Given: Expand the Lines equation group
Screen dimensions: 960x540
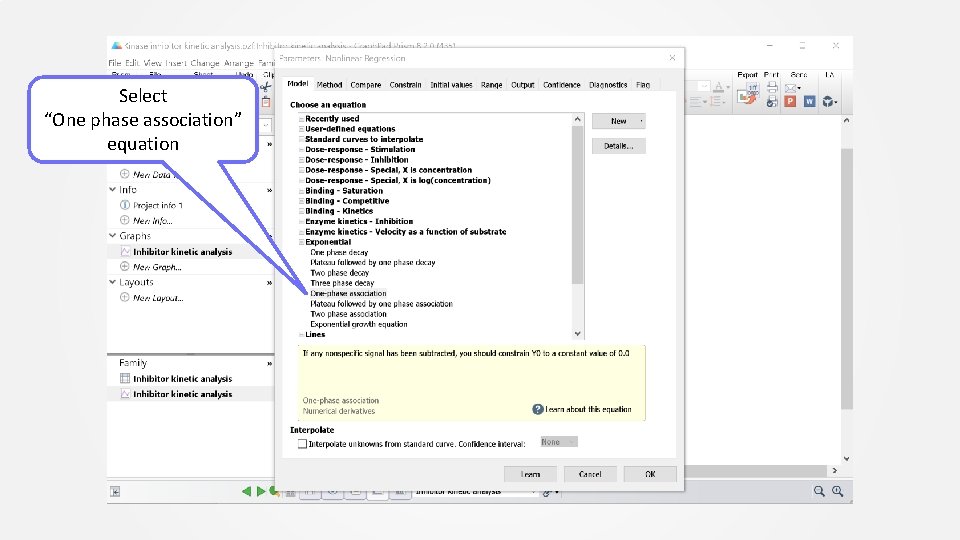Looking at the screenshot, I should click(x=301, y=335).
